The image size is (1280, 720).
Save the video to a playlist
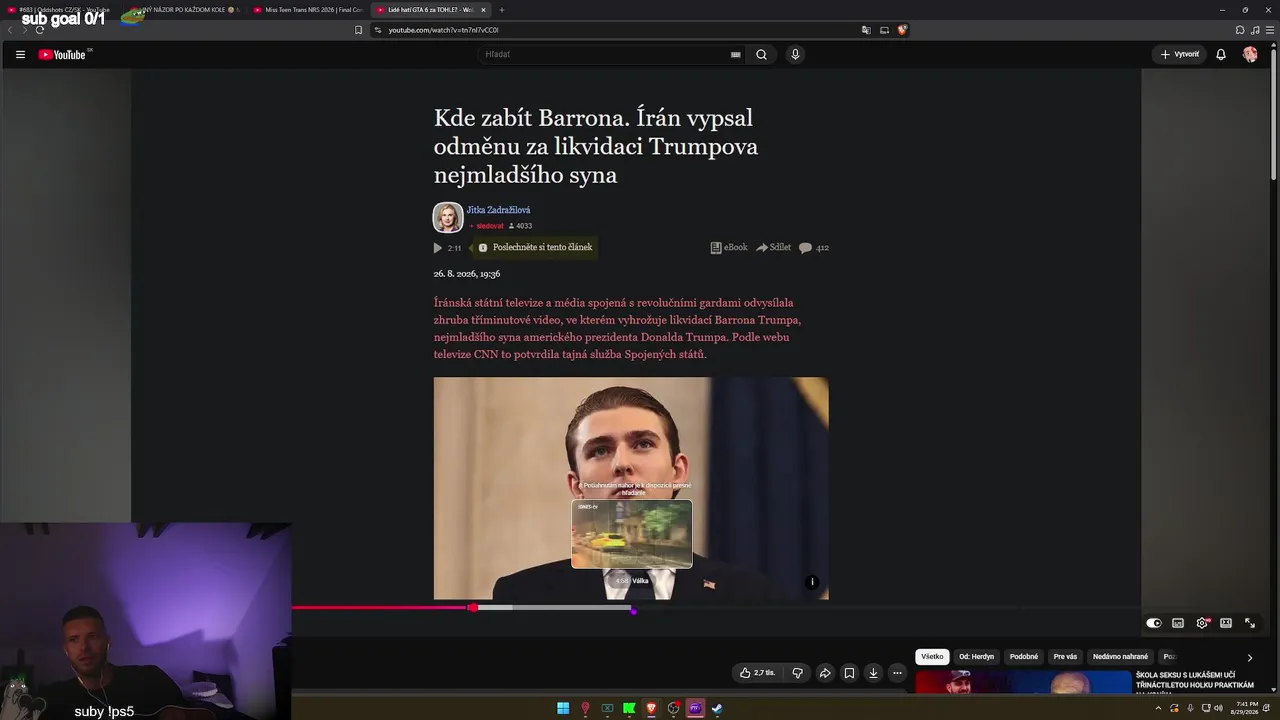849,673
